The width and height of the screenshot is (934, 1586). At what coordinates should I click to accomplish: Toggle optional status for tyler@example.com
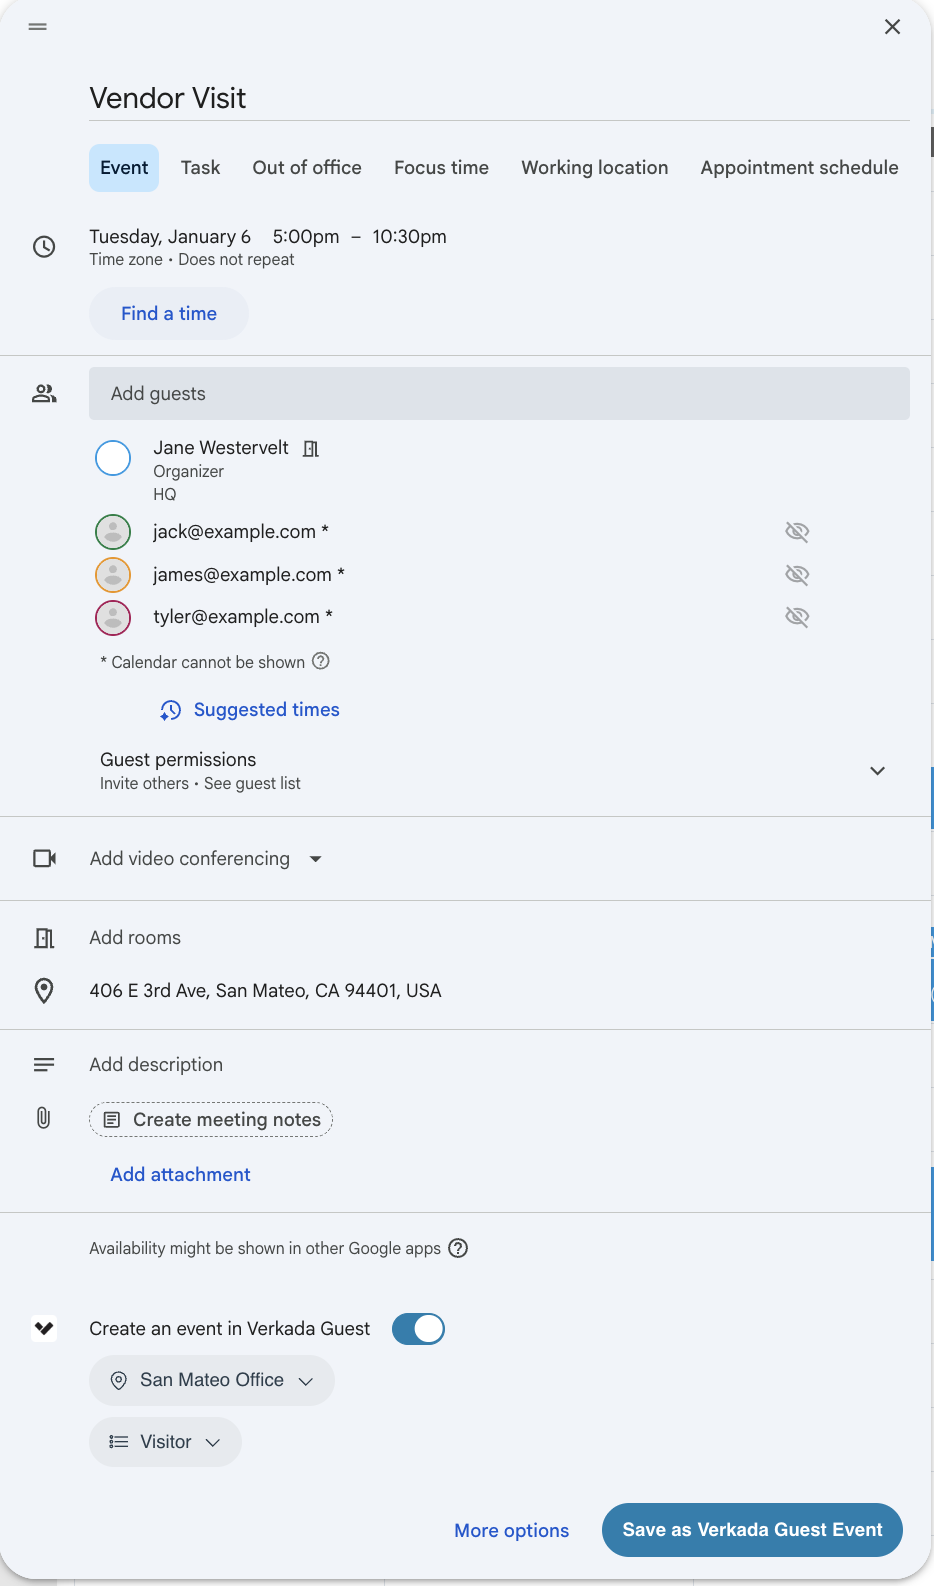tap(797, 617)
